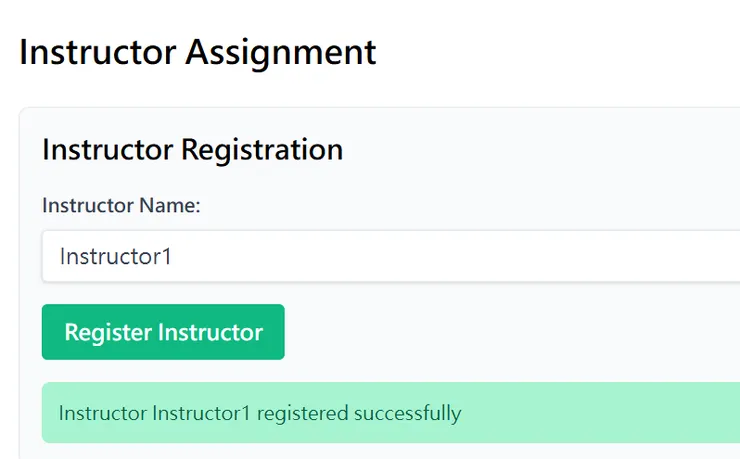Place cursor after 'Instructor1' text in field
This screenshot has height=459, width=740.
(174, 256)
